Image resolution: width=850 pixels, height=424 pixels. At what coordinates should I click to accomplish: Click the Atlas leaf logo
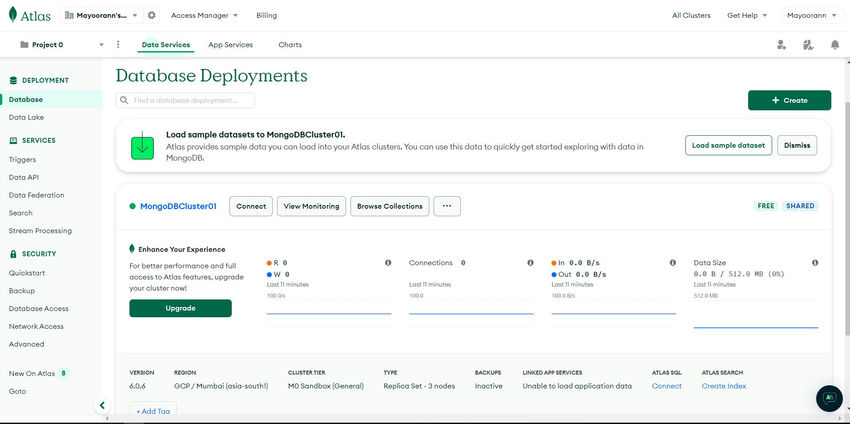tap(13, 15)
